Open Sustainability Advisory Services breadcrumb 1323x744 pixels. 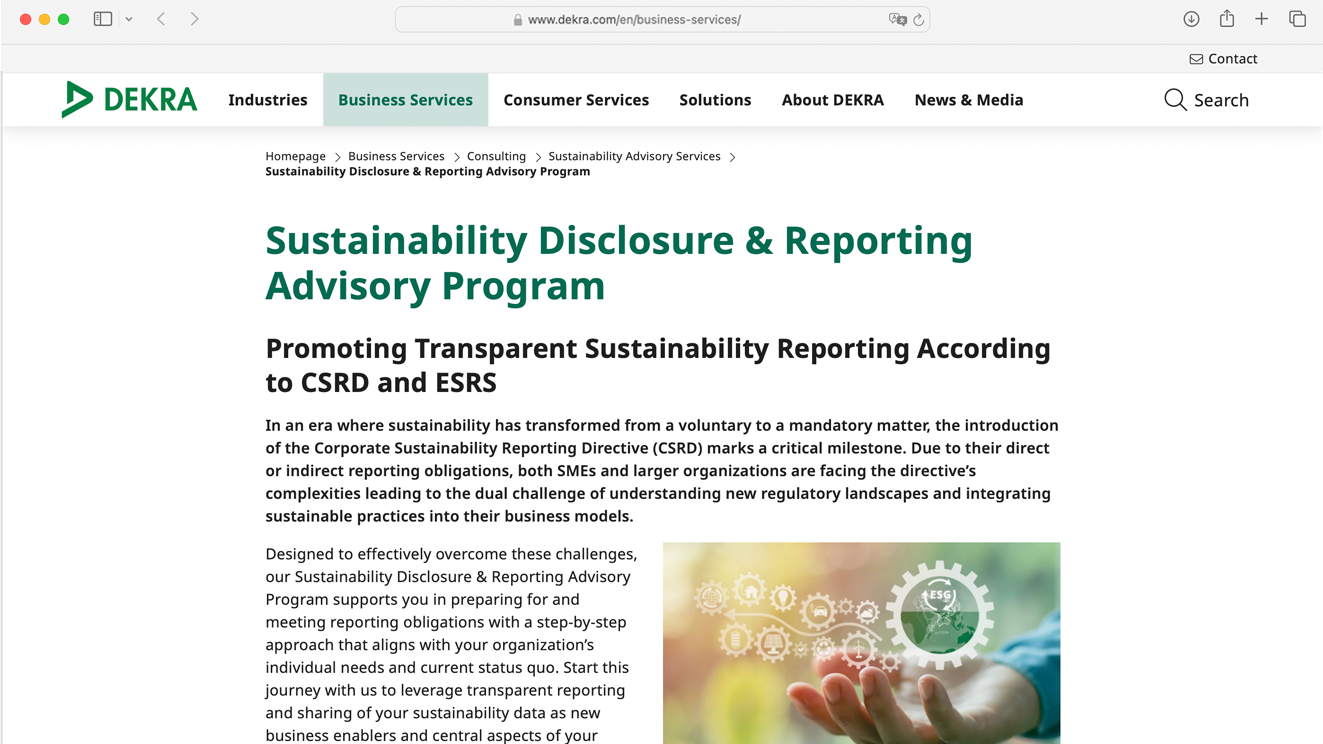(634, 156)
